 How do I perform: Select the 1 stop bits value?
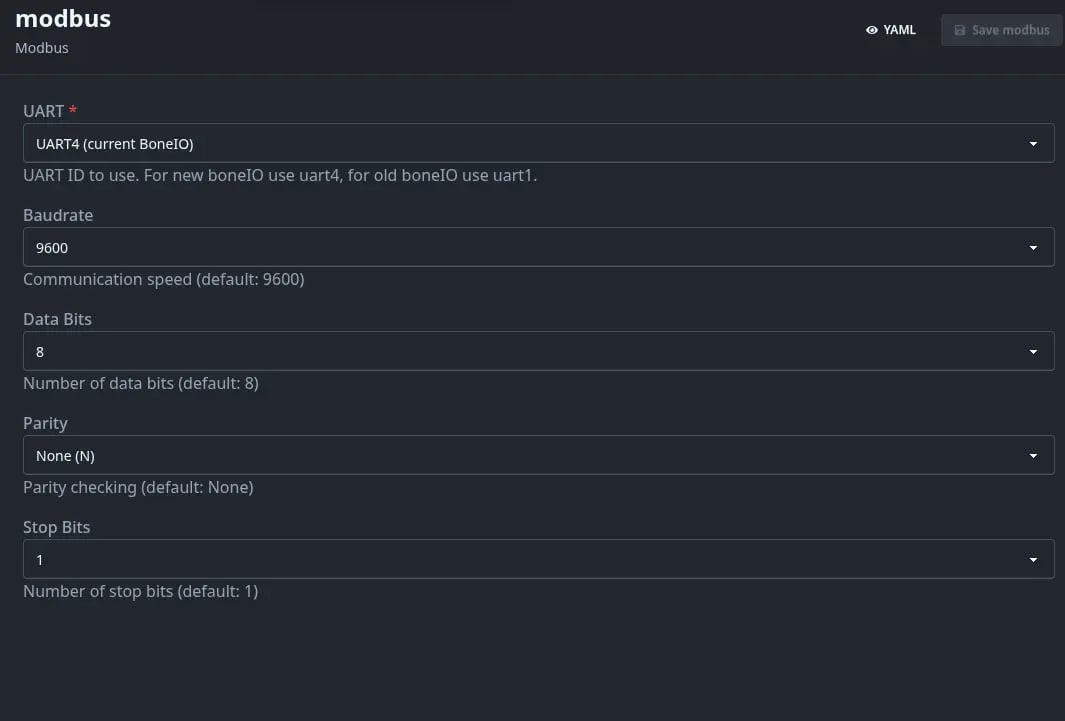tap(39, 559)
